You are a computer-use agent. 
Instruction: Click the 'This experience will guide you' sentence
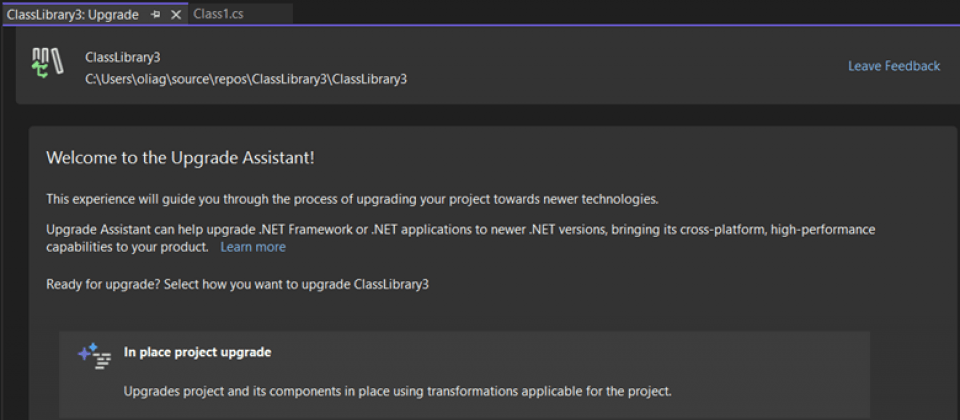[x=352, y=199]
